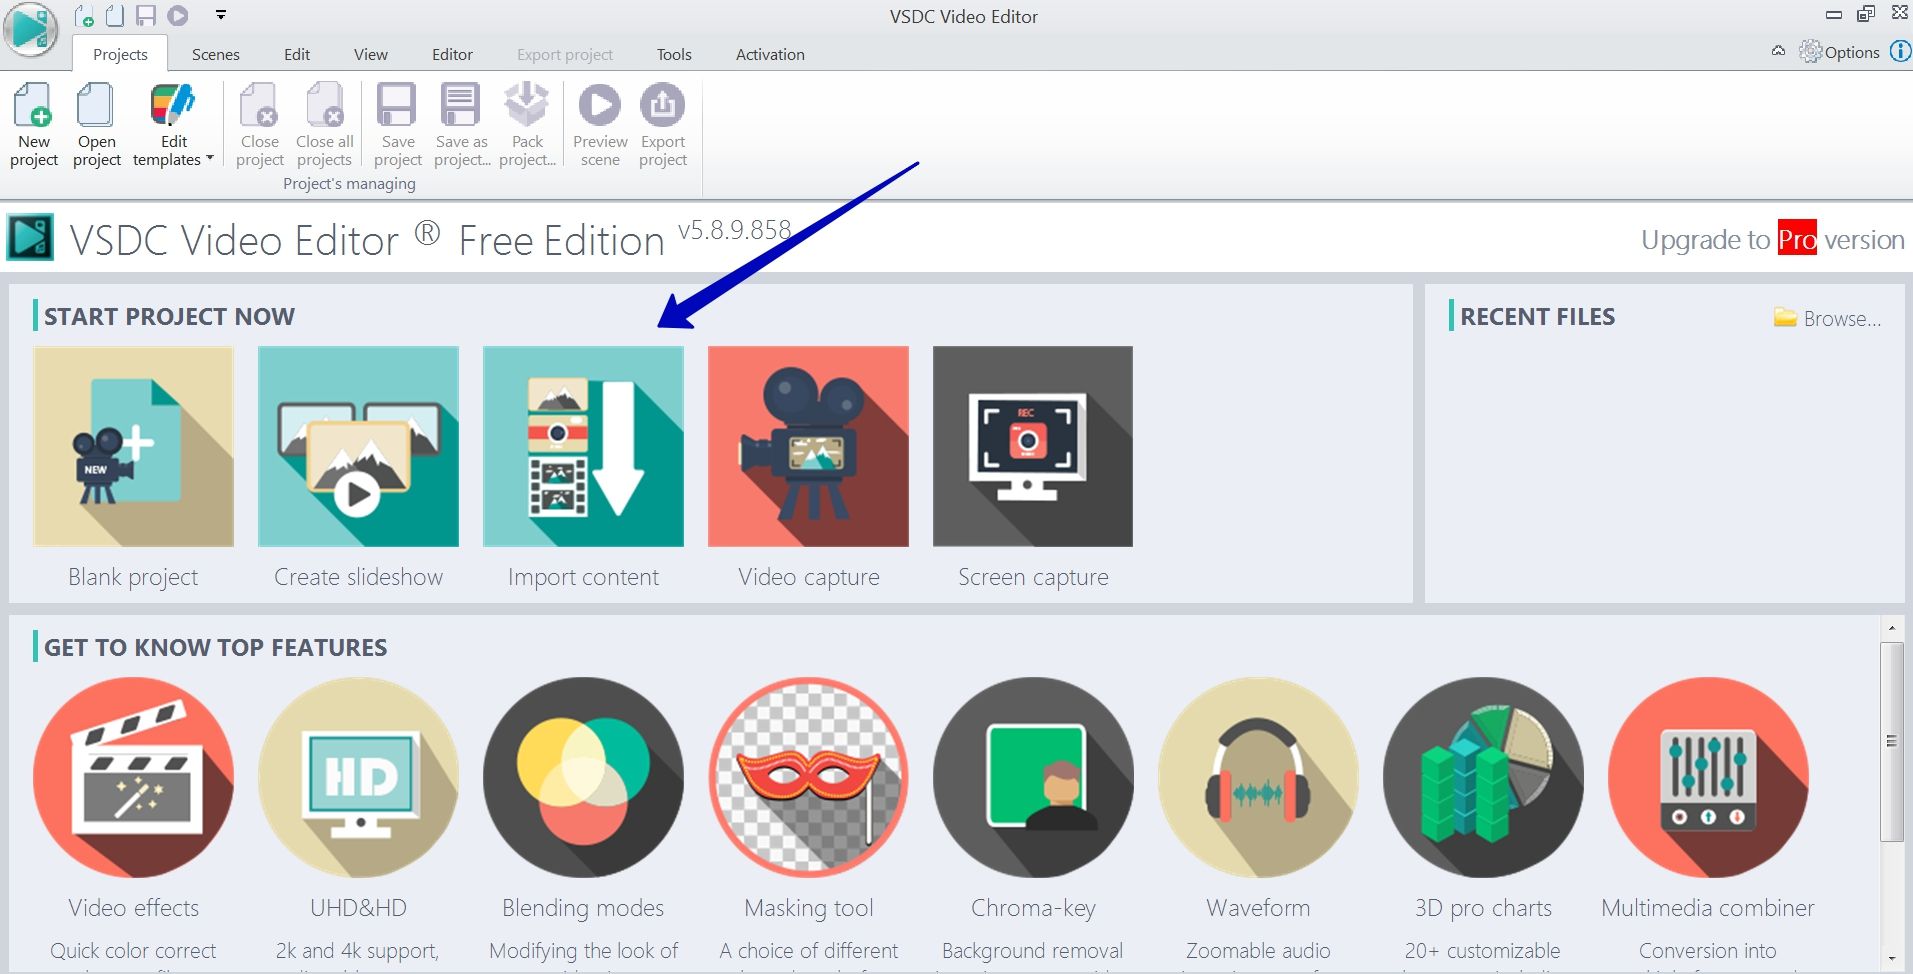This screenshot has width=1913, height=974.
Task: Select the Export project tab
Action: click(565, 54)
